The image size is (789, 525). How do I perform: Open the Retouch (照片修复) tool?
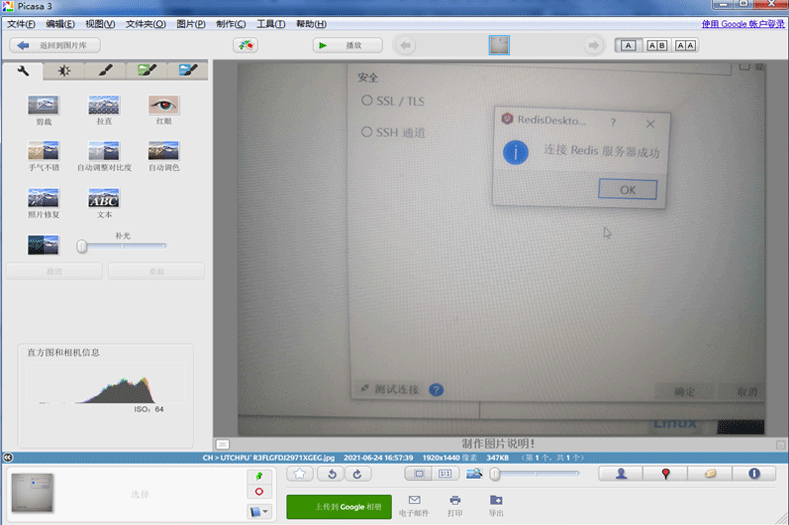pos(43,198)
